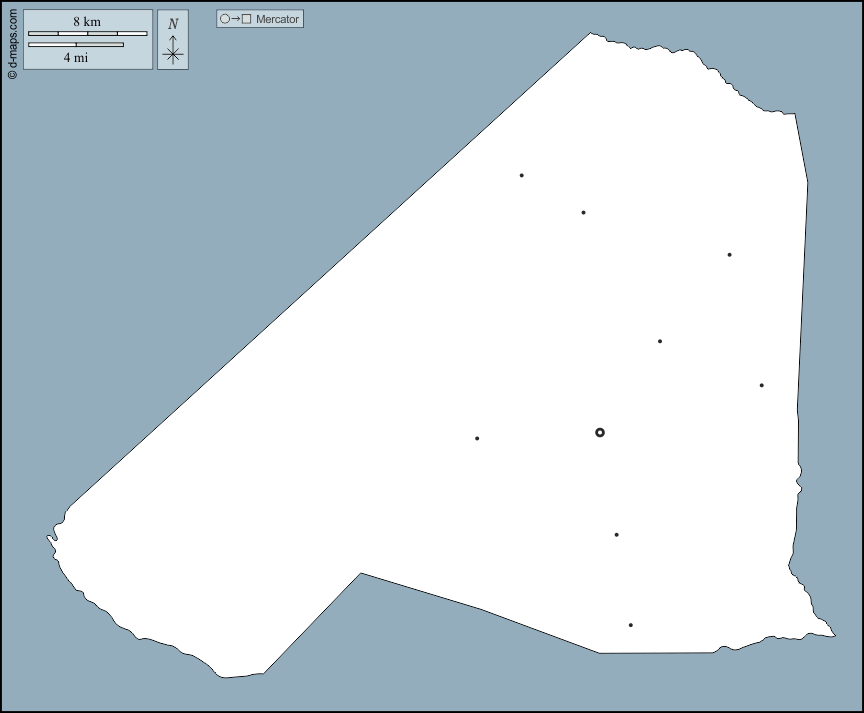The width and height of the screenshot is (864, 713).
Task: Select the northernmost city dot
Action: click(521, 176)
